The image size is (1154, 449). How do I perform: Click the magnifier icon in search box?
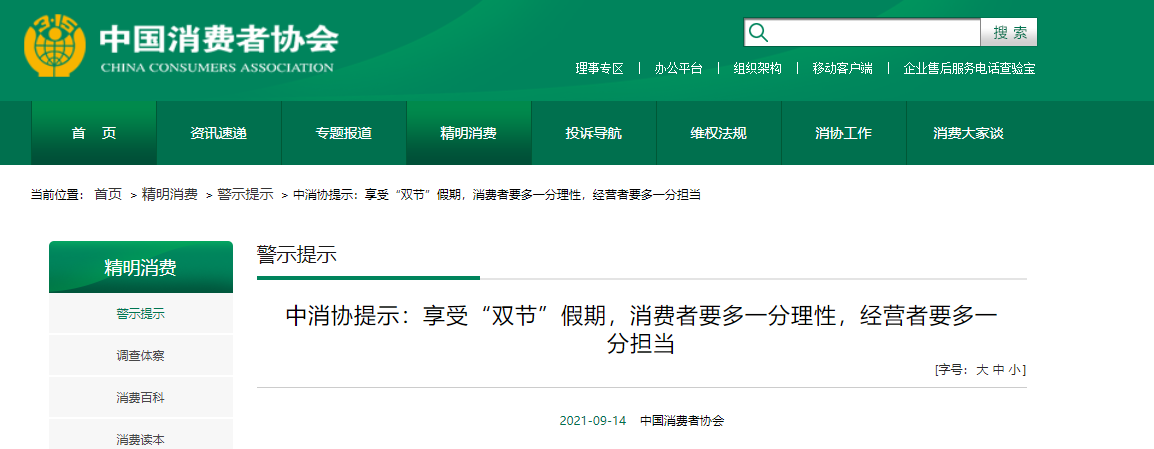tap(759, 33)
